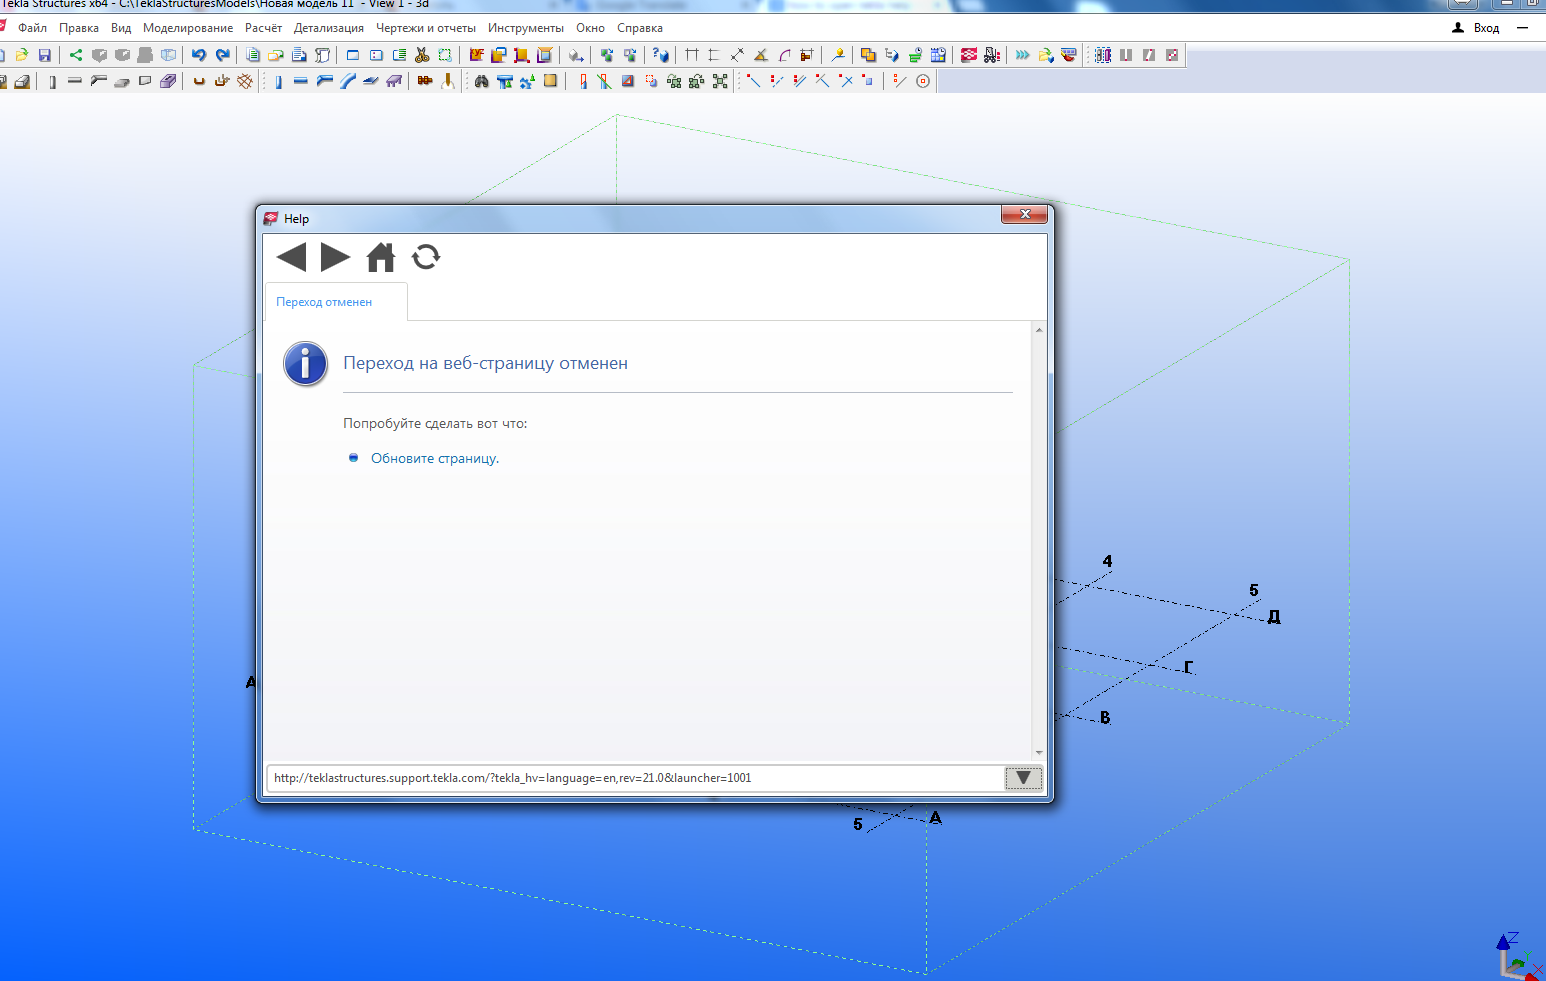Open the Моделирование menu
This screenshot has height=981, width=1546.
[188, 28]
